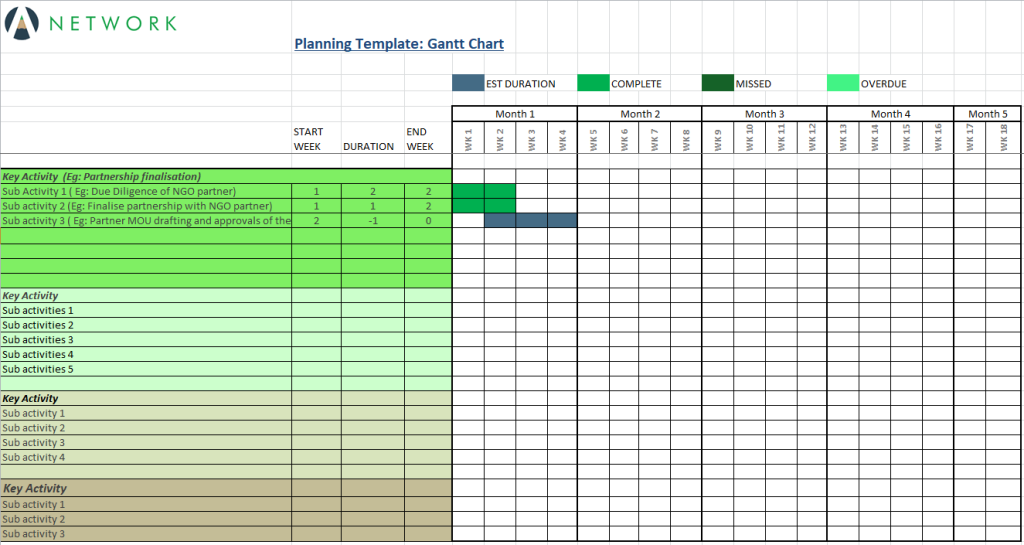
Task: Click the blue bar in Sub activity 3 row
Action: pyautogui.click(x=530, y=221)
